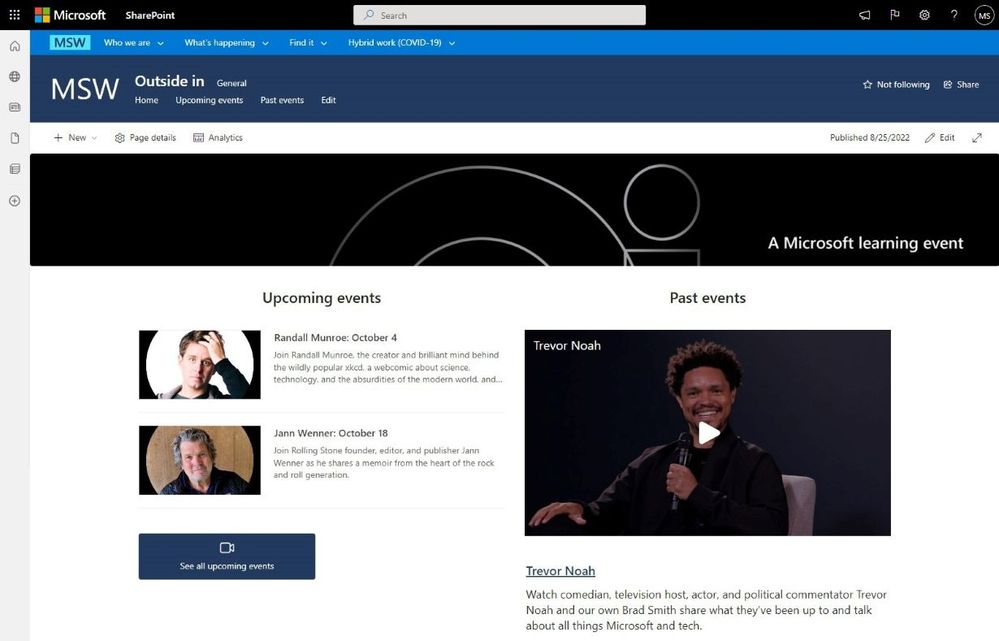Viewport: 999px width, 641px height.
Task: Click the General label beside site title
Action: click(231, 83)
